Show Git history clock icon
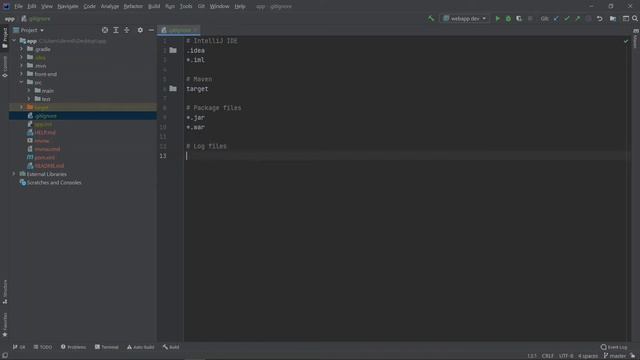The image size is (640, 360). coord(588,18)
